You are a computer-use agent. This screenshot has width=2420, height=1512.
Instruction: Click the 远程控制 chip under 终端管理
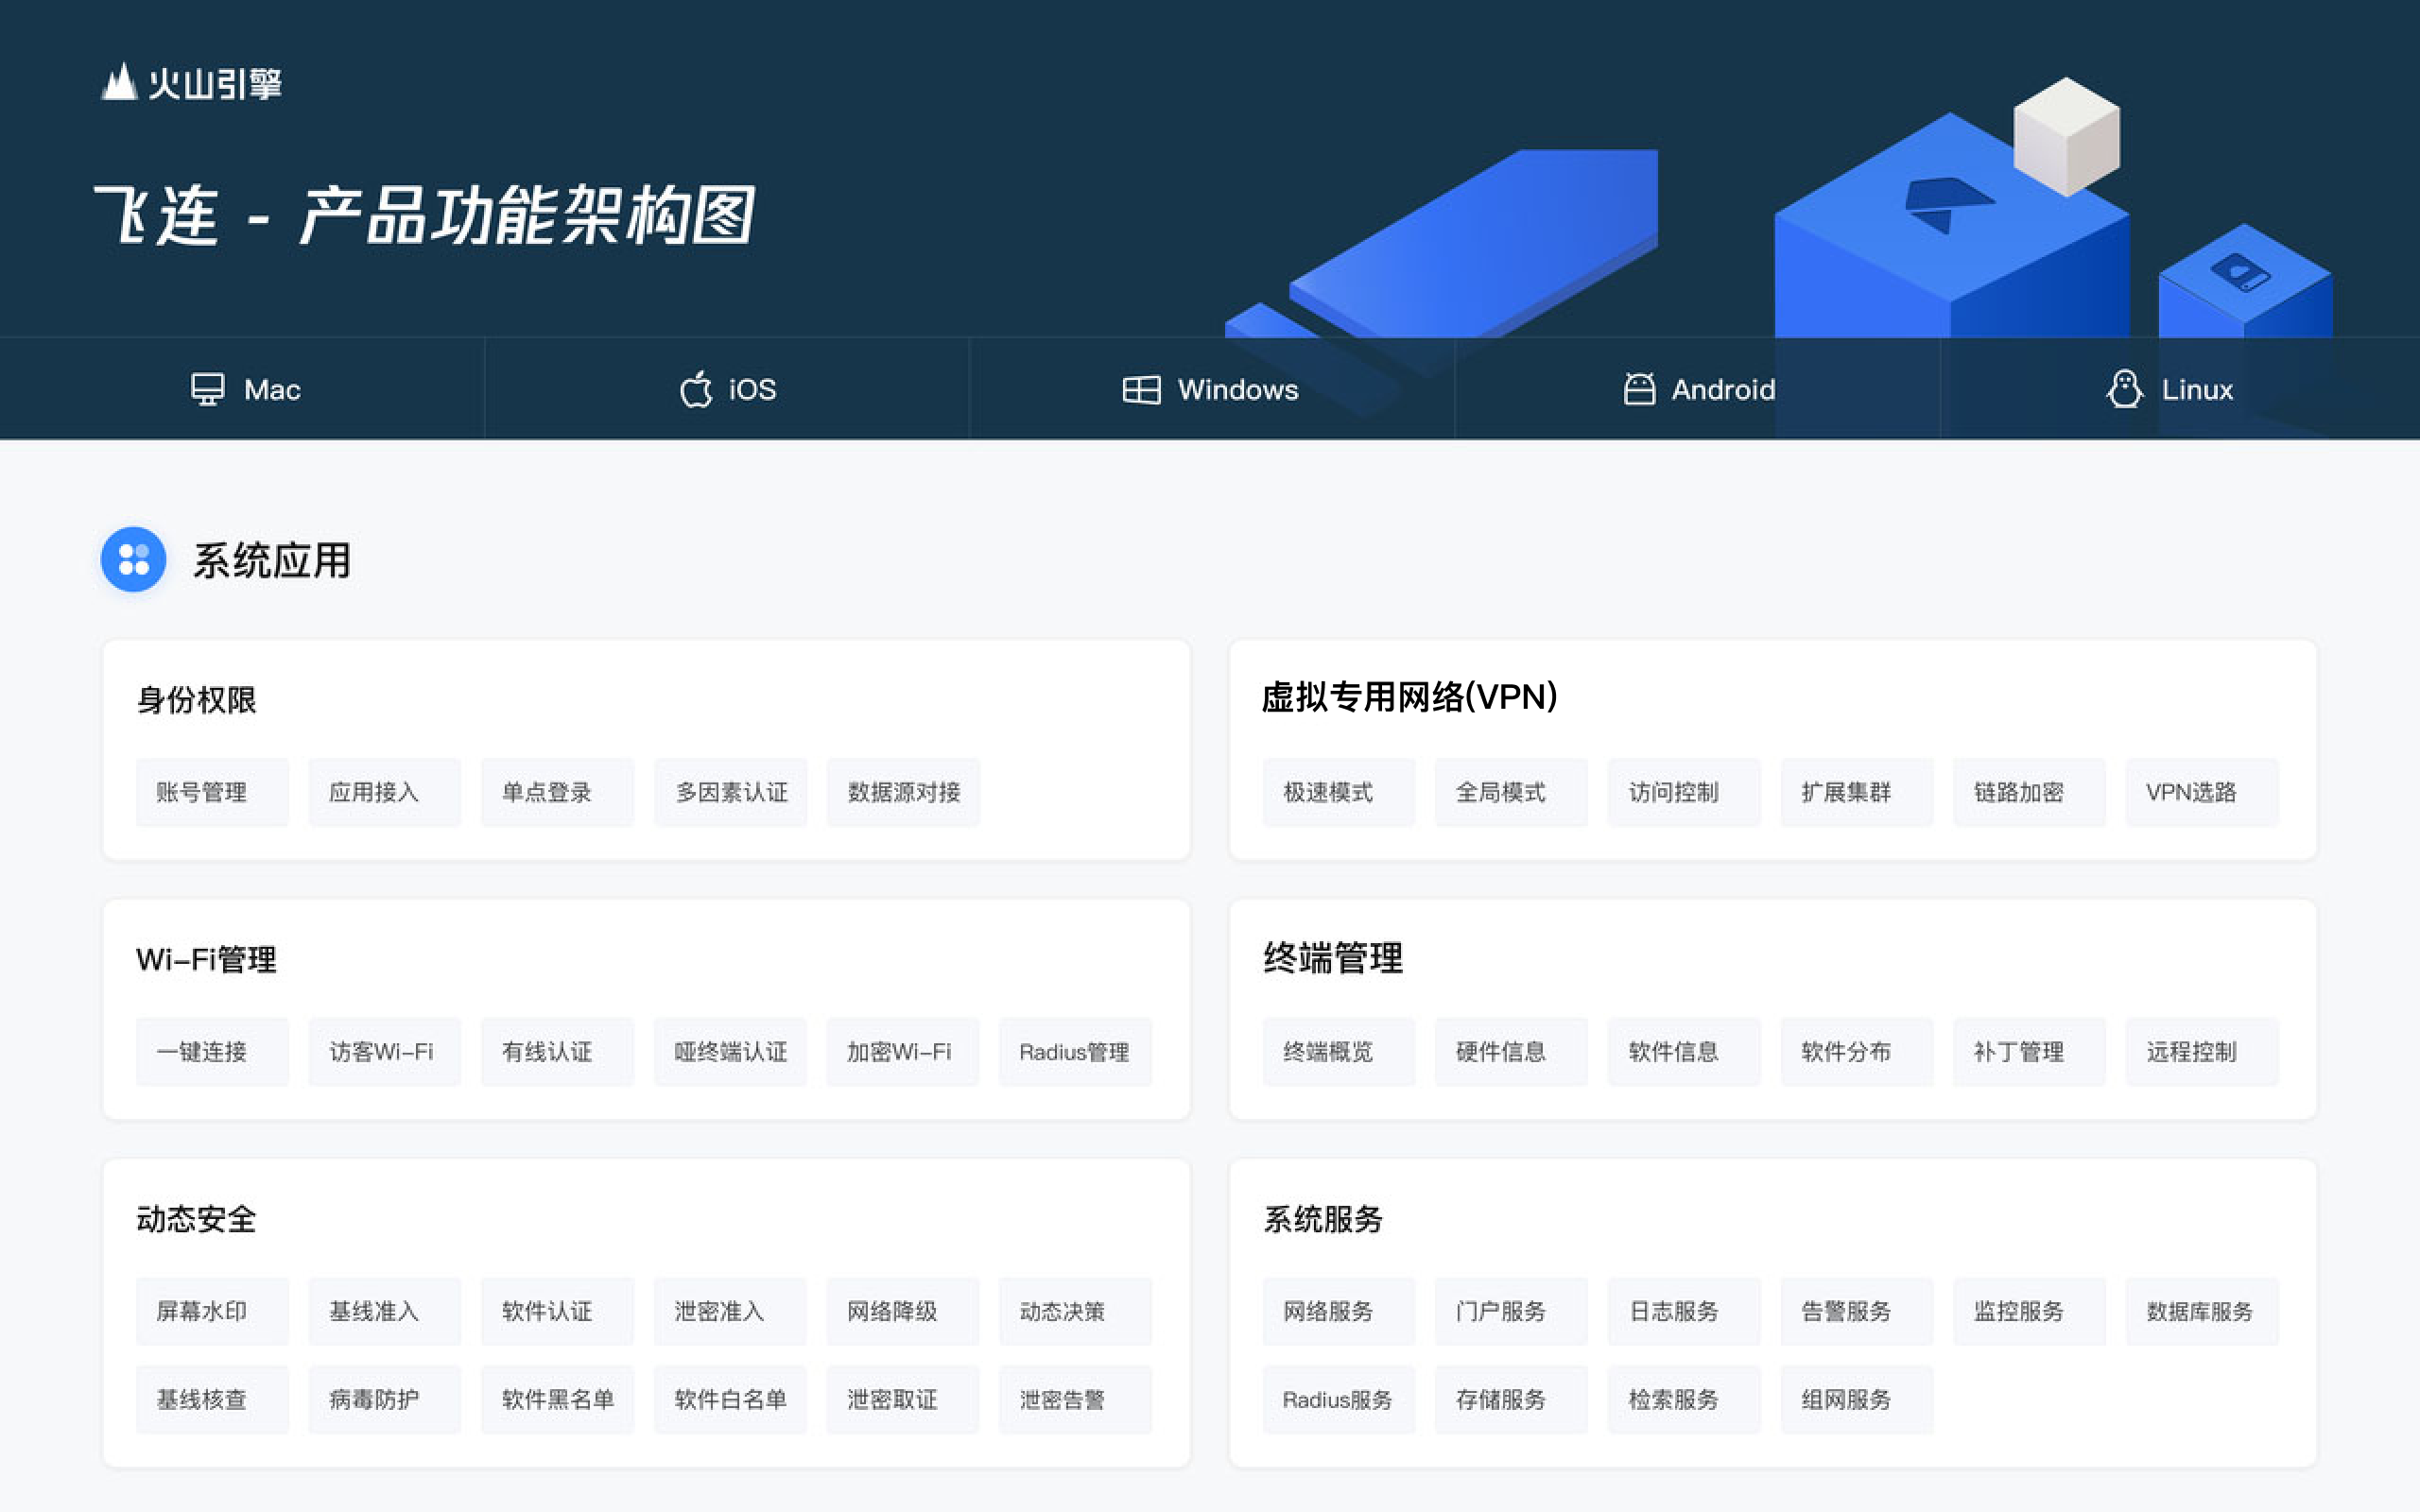[2202, 1051]
